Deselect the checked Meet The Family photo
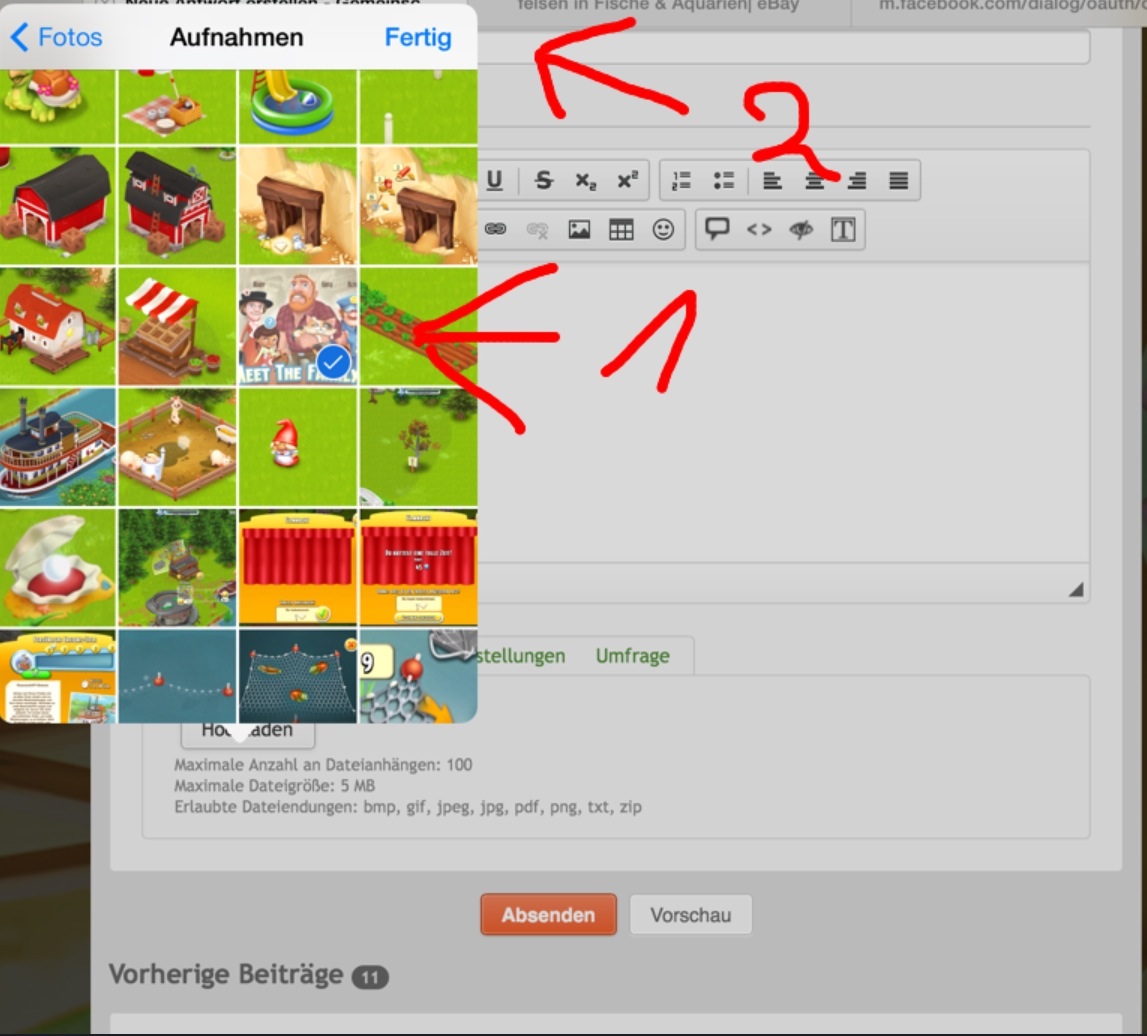 298,326
